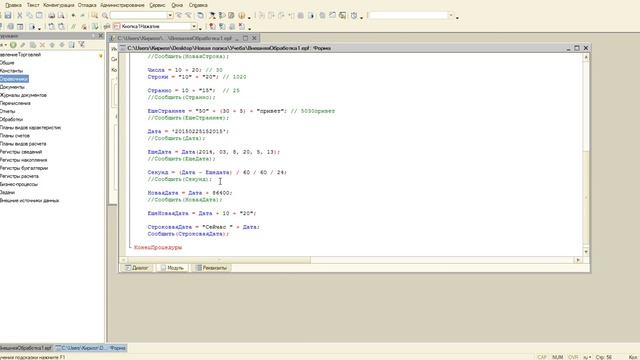Select Регистры расчета in configuration tree
The image size is (640, 360).
19,176
